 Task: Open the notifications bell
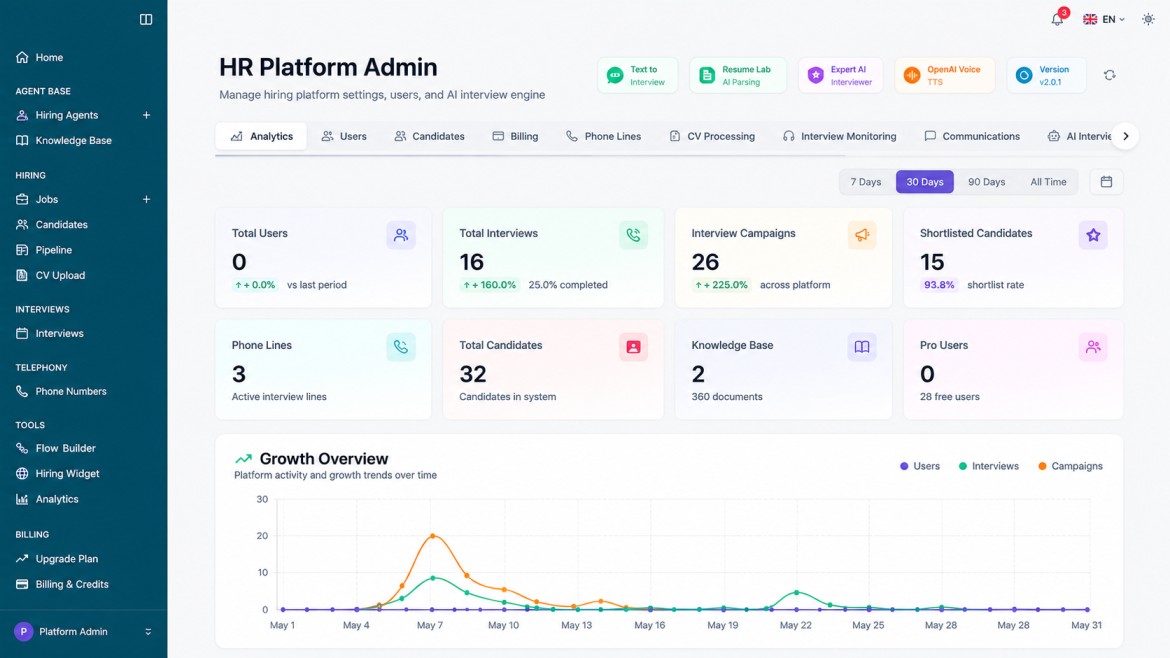click(1057, 19)
